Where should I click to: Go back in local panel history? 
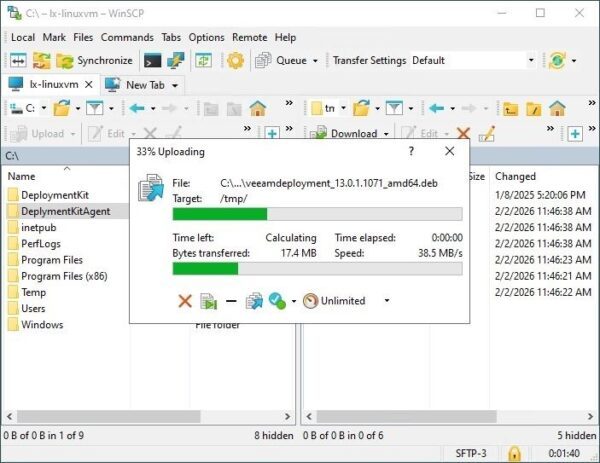[x=137, y=108]
